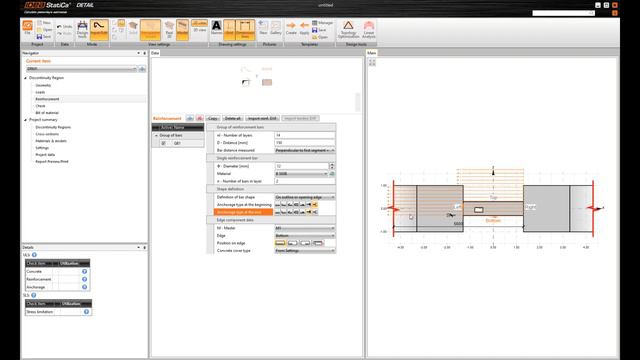Viewport: 640px width, 360px height.
Task: Click the nl - Number of layers field
Action: 304,135
